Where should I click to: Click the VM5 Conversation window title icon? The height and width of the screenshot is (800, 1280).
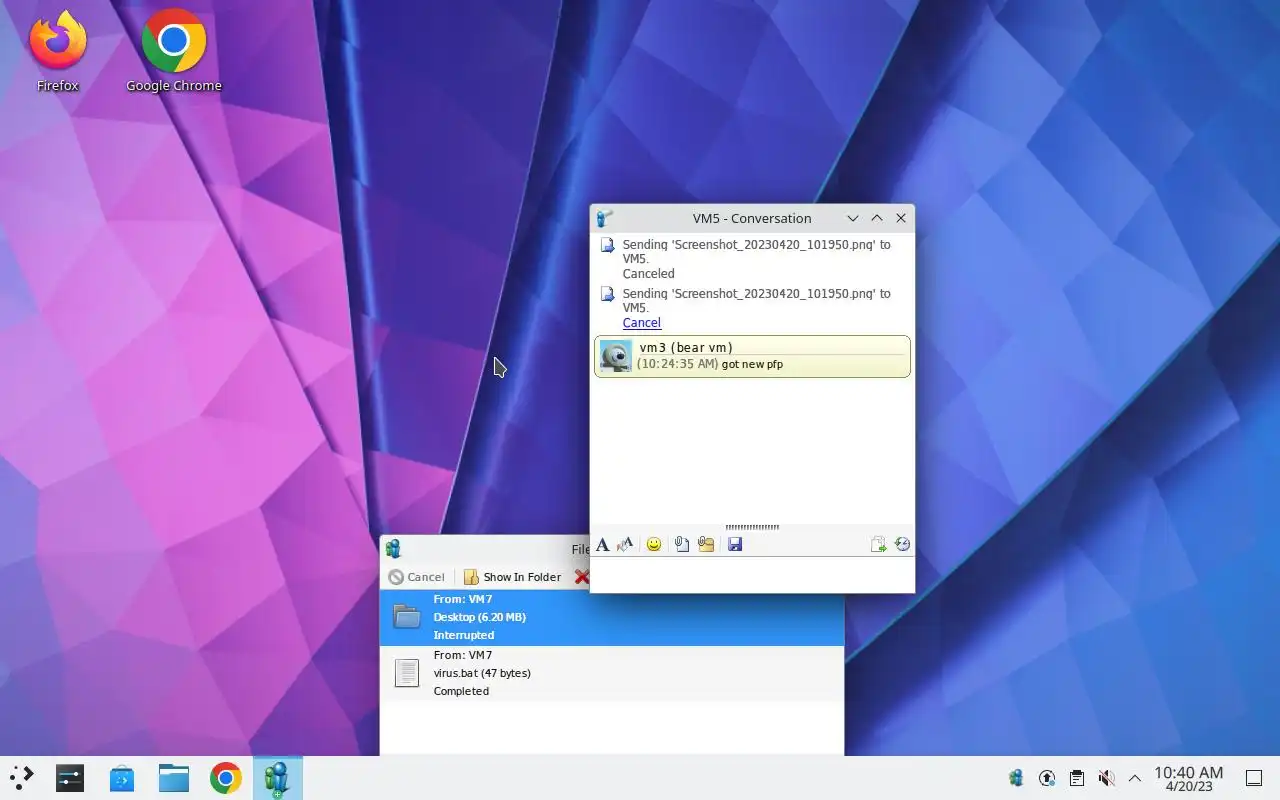click(604, 218)
